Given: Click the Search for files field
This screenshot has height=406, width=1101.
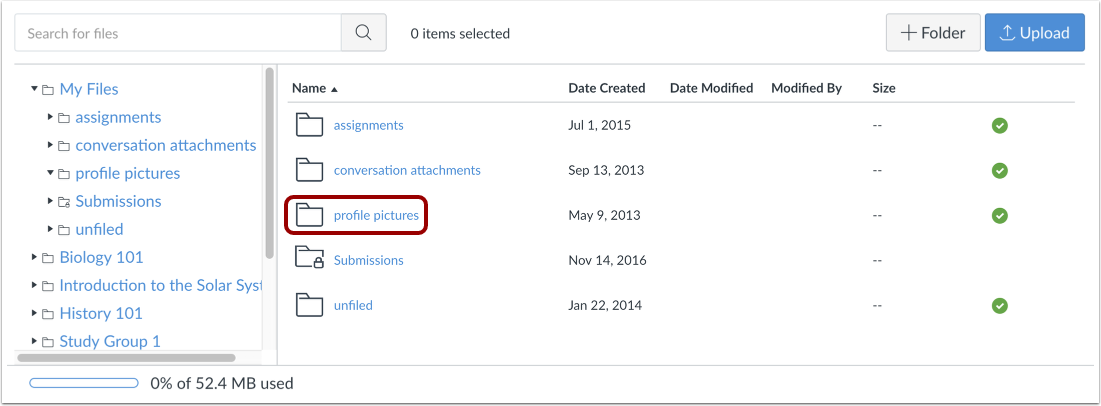Looking at the screenshot, I should [x=178, y=34].
